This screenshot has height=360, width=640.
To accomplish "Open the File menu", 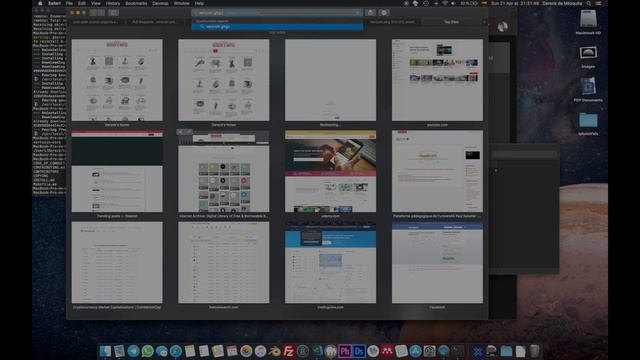I will [x=69, y=3].
